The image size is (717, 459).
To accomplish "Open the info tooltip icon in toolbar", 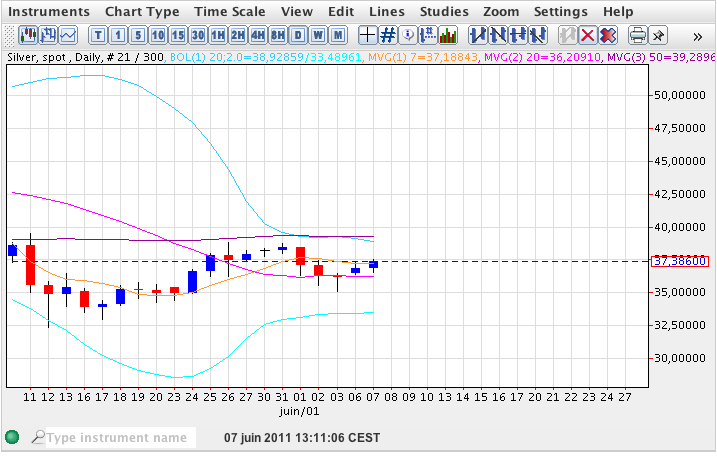I will [x=408, y=35].
